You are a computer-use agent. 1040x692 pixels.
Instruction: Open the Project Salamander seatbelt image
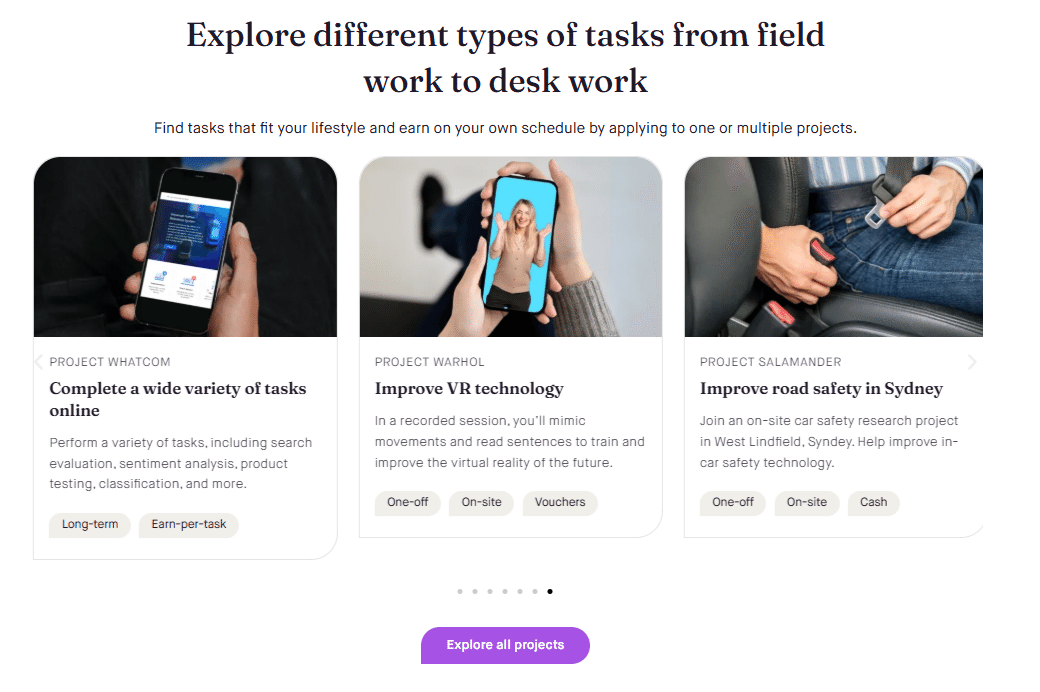tap(834, 247)
